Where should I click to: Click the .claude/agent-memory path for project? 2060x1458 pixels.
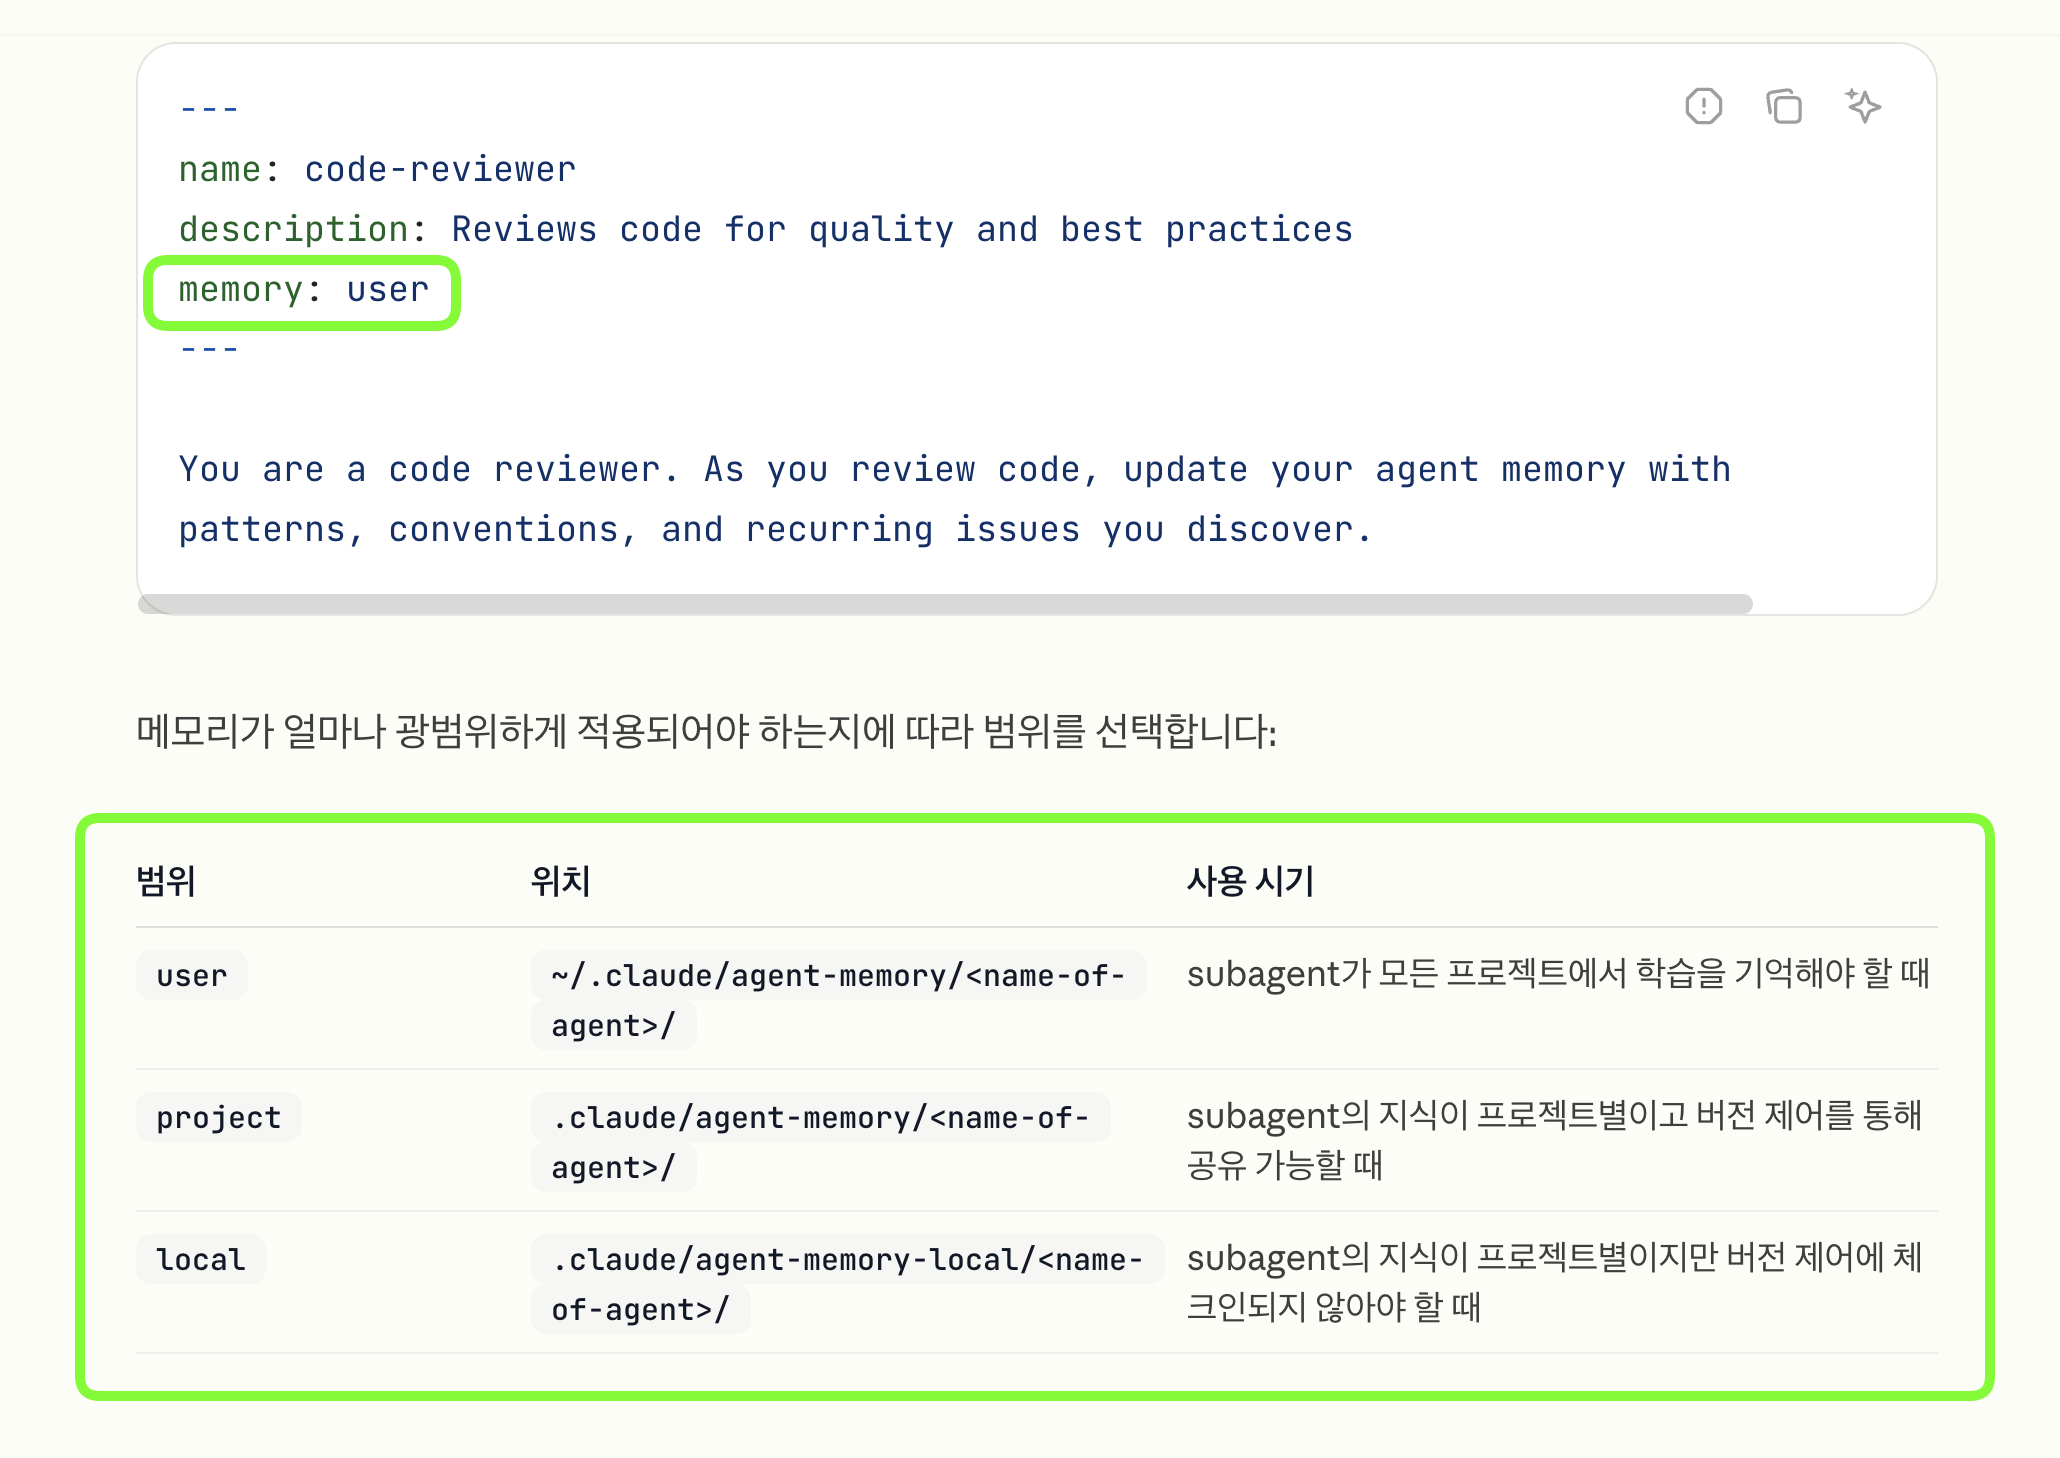(x=820, y=1118)
